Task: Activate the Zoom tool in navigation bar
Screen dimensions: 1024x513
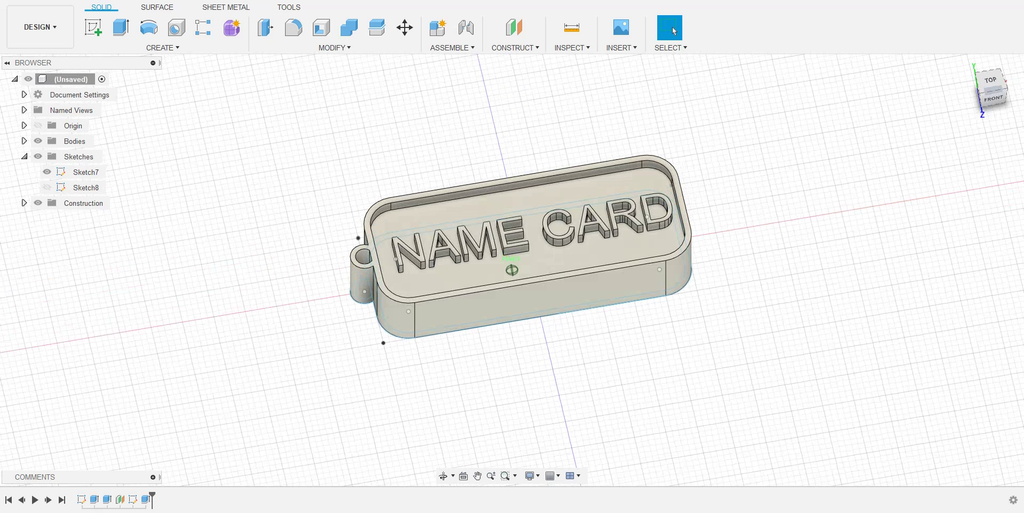Action: pyautogui.click(x=490, y=476)
